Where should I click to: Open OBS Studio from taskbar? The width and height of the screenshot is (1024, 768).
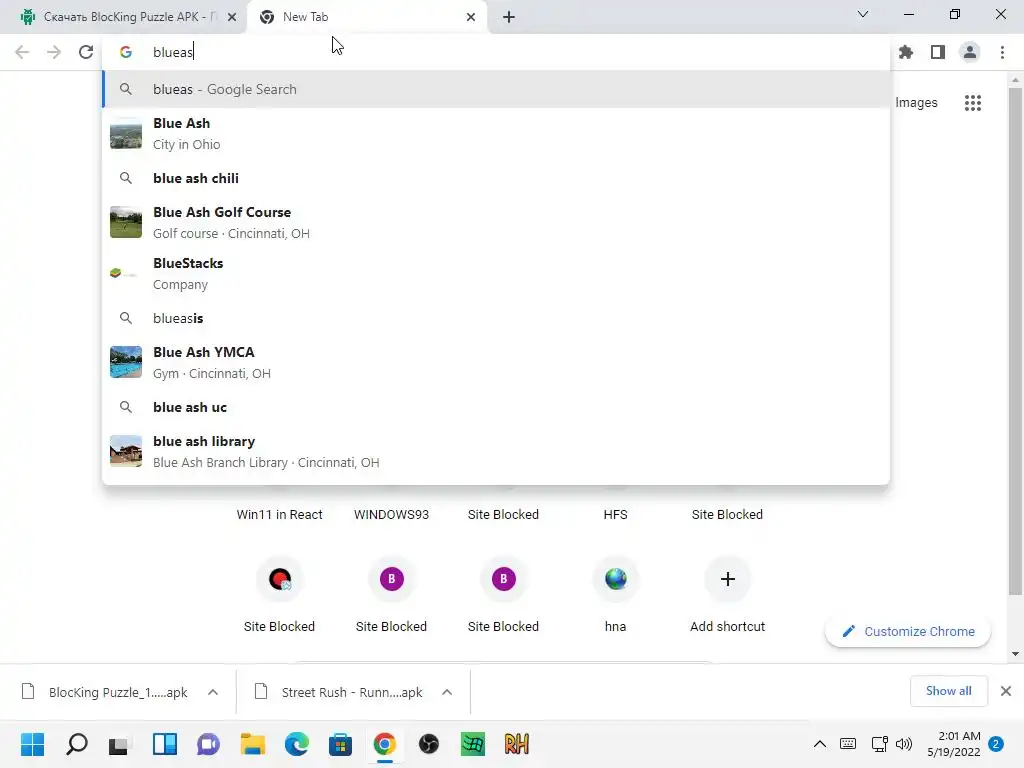428,744
